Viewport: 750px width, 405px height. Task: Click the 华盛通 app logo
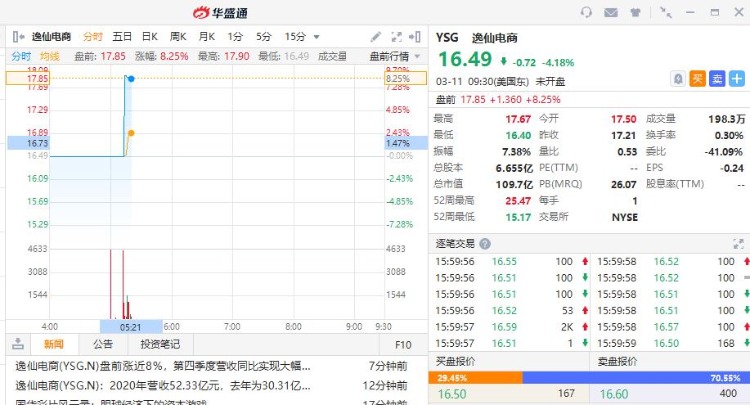click(x=221, y=13)
